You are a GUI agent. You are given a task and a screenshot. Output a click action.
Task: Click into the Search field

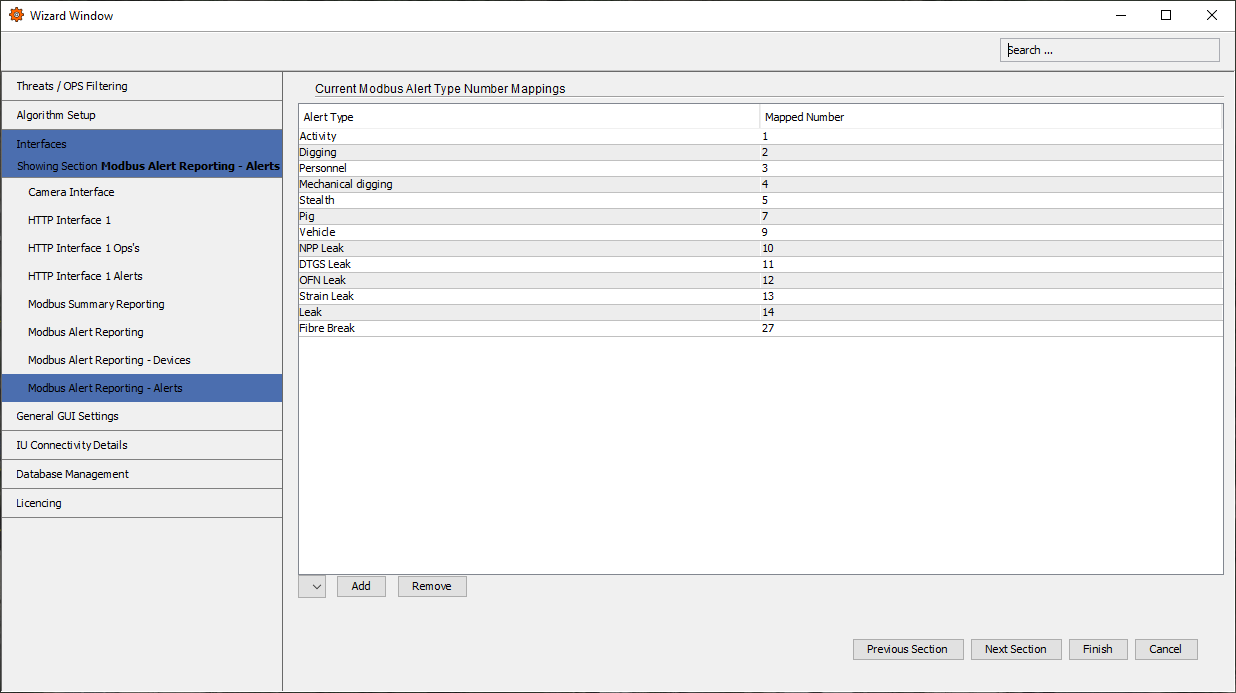coord(1108,49)
